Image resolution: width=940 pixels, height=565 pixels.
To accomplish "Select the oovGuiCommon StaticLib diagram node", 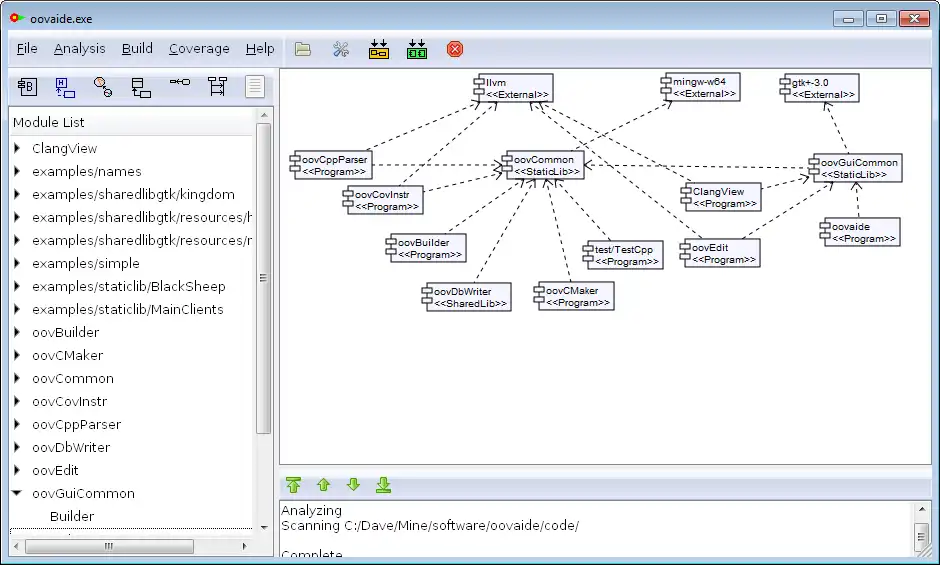I will point(855,168).
